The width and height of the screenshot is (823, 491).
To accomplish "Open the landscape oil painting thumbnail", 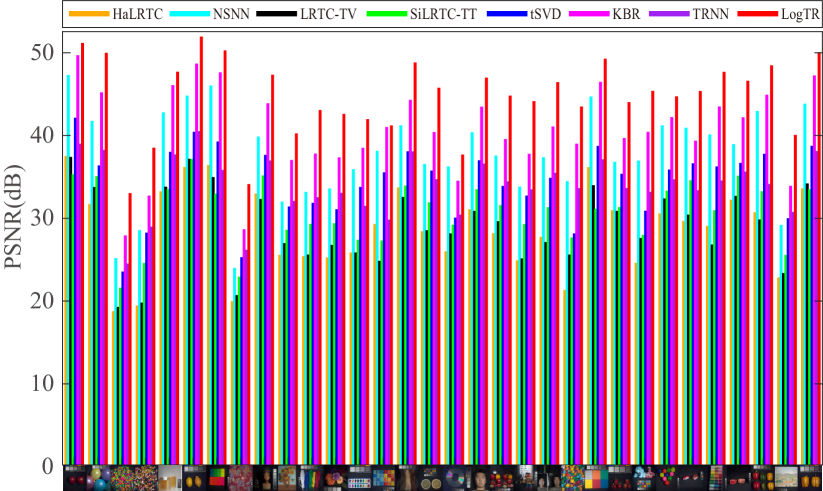I will coord(786,478).
